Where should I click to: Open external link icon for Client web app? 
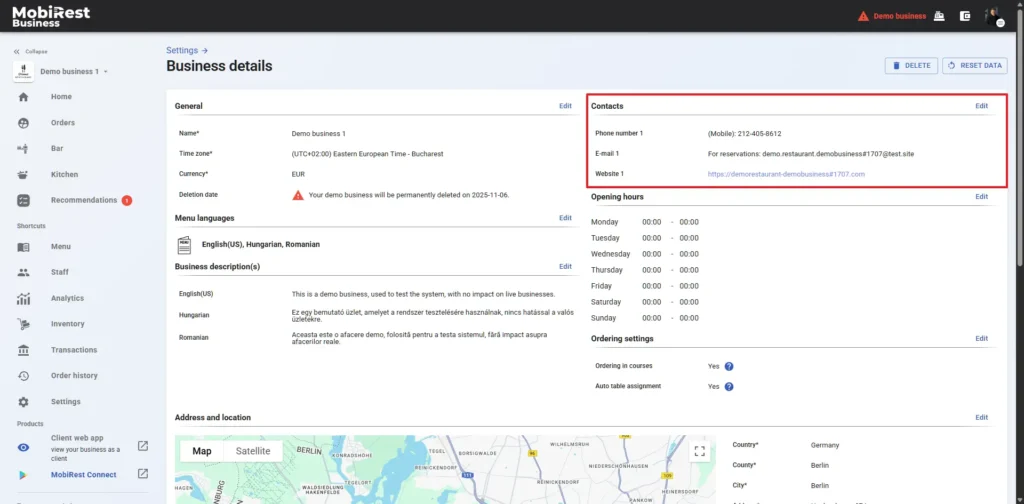(x=143, y=446)
